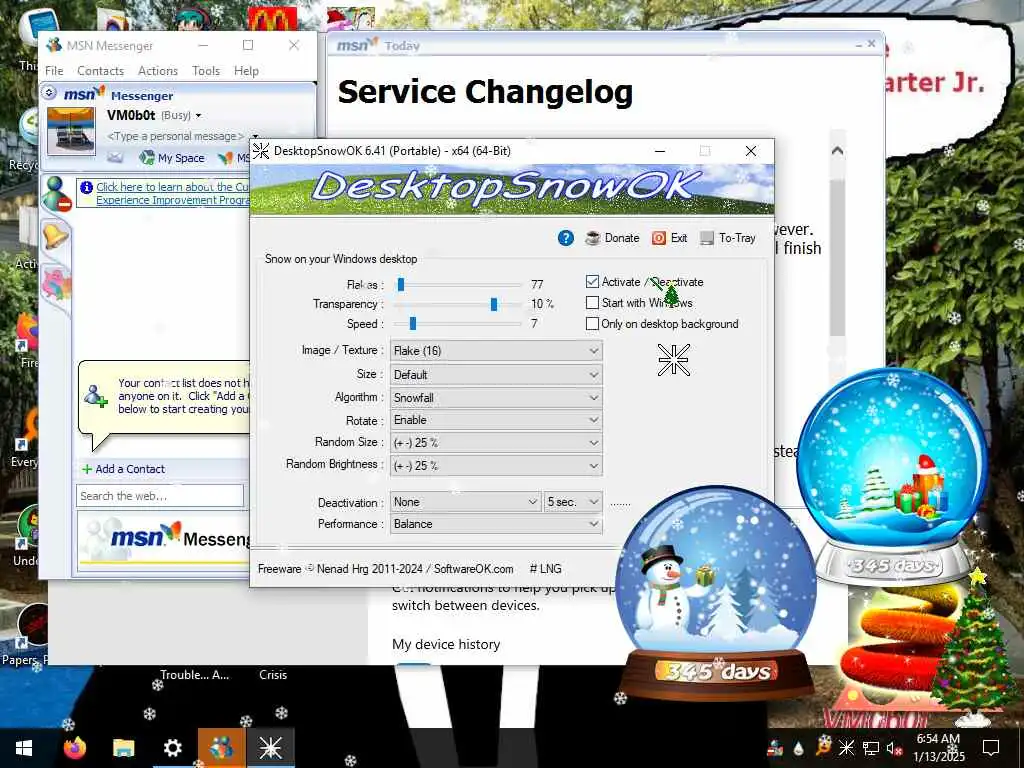Launch Firefox from the taskbar
Viewport: 1024px width, 768px height.
74,748
